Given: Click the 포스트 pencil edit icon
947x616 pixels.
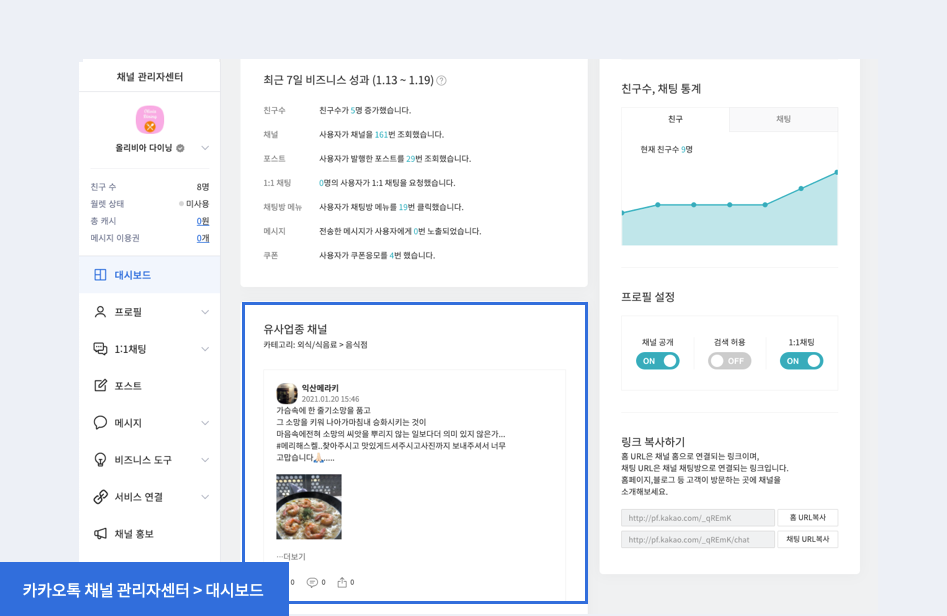Looking at the screenshot, I should pyautogui.click(x=100, y=385).
